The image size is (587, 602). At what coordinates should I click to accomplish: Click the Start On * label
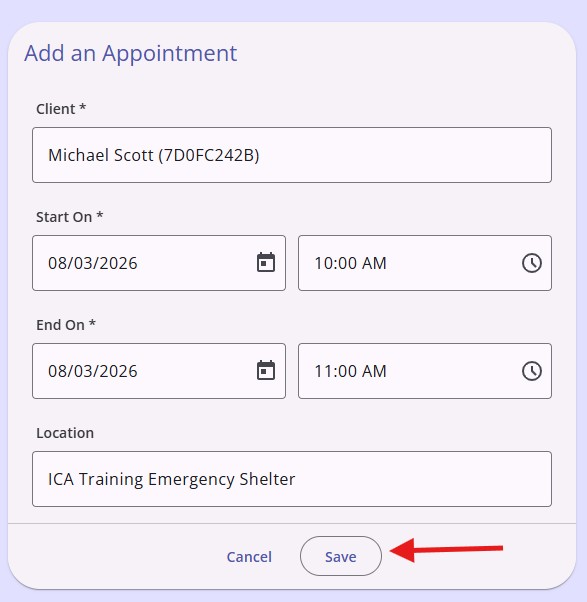69,217
